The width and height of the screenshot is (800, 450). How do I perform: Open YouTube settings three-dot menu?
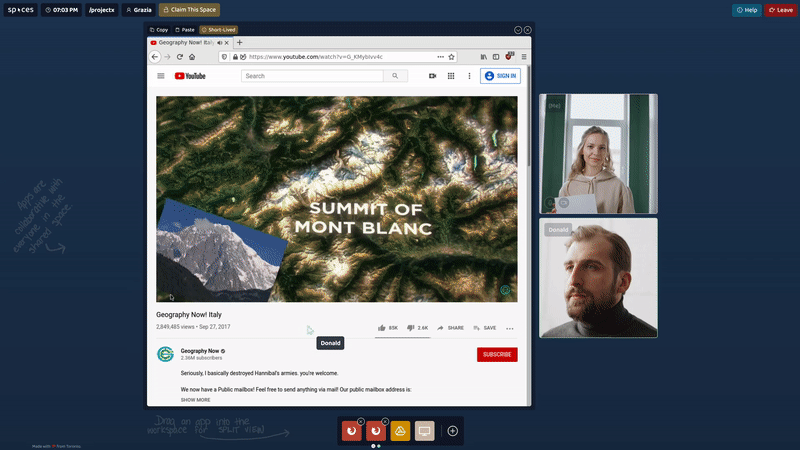pyautogui.click(x=469, y=76)
